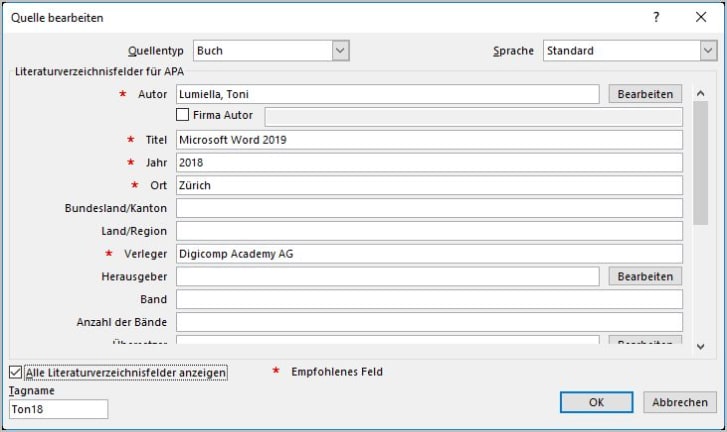Click the Land/Region input field

(x=429, y=231)
